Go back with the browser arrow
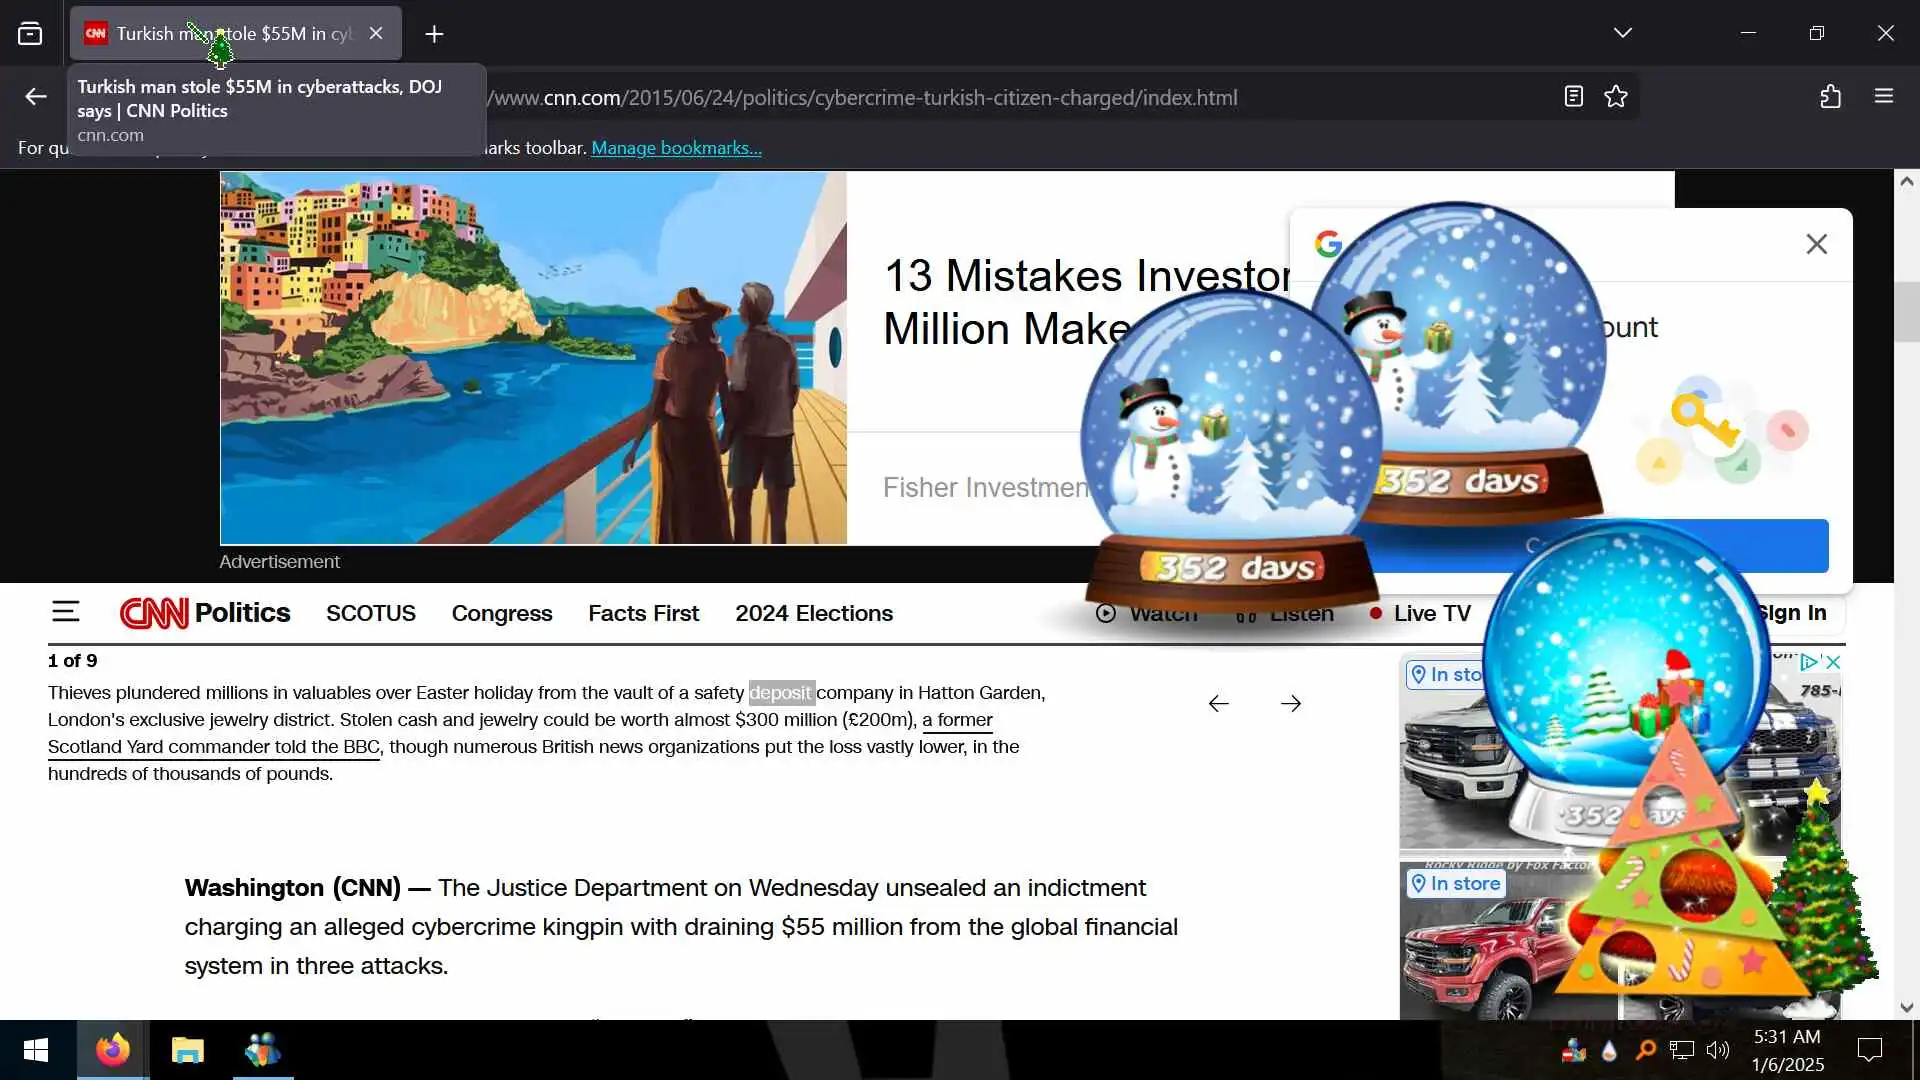This screenshot has height=1080, width=1920. coord(36,97)
